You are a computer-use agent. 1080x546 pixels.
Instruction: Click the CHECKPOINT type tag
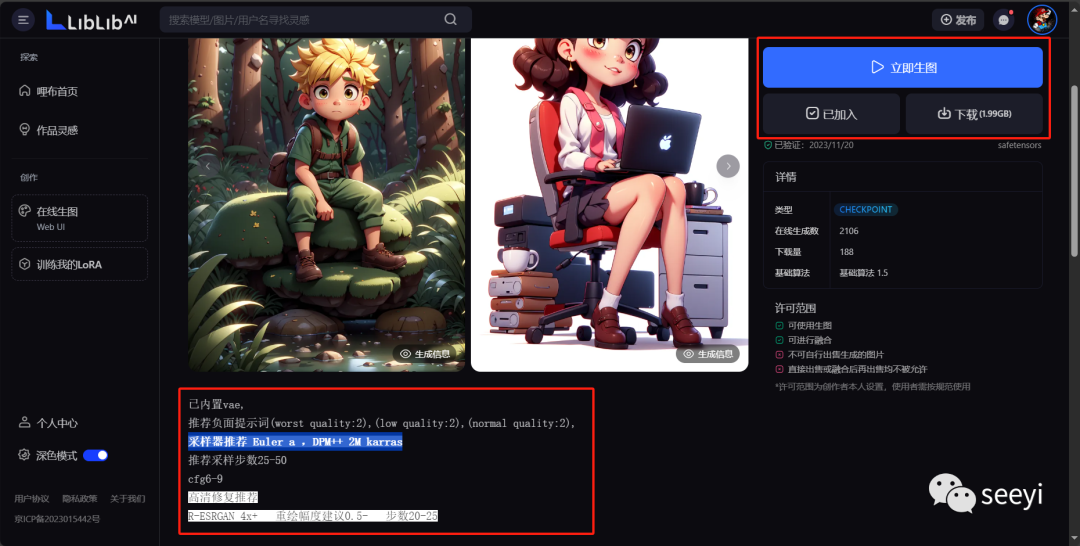click(x=866, y=209)
